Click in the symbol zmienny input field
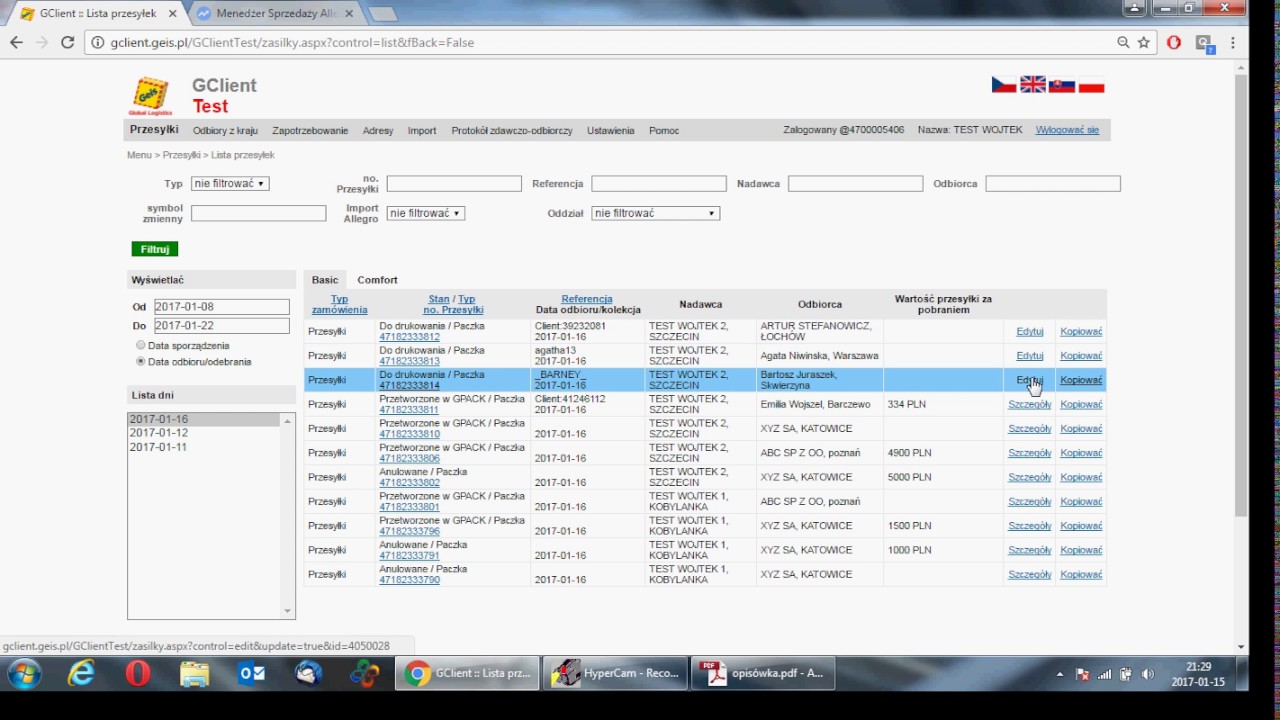 pos(259,213)
